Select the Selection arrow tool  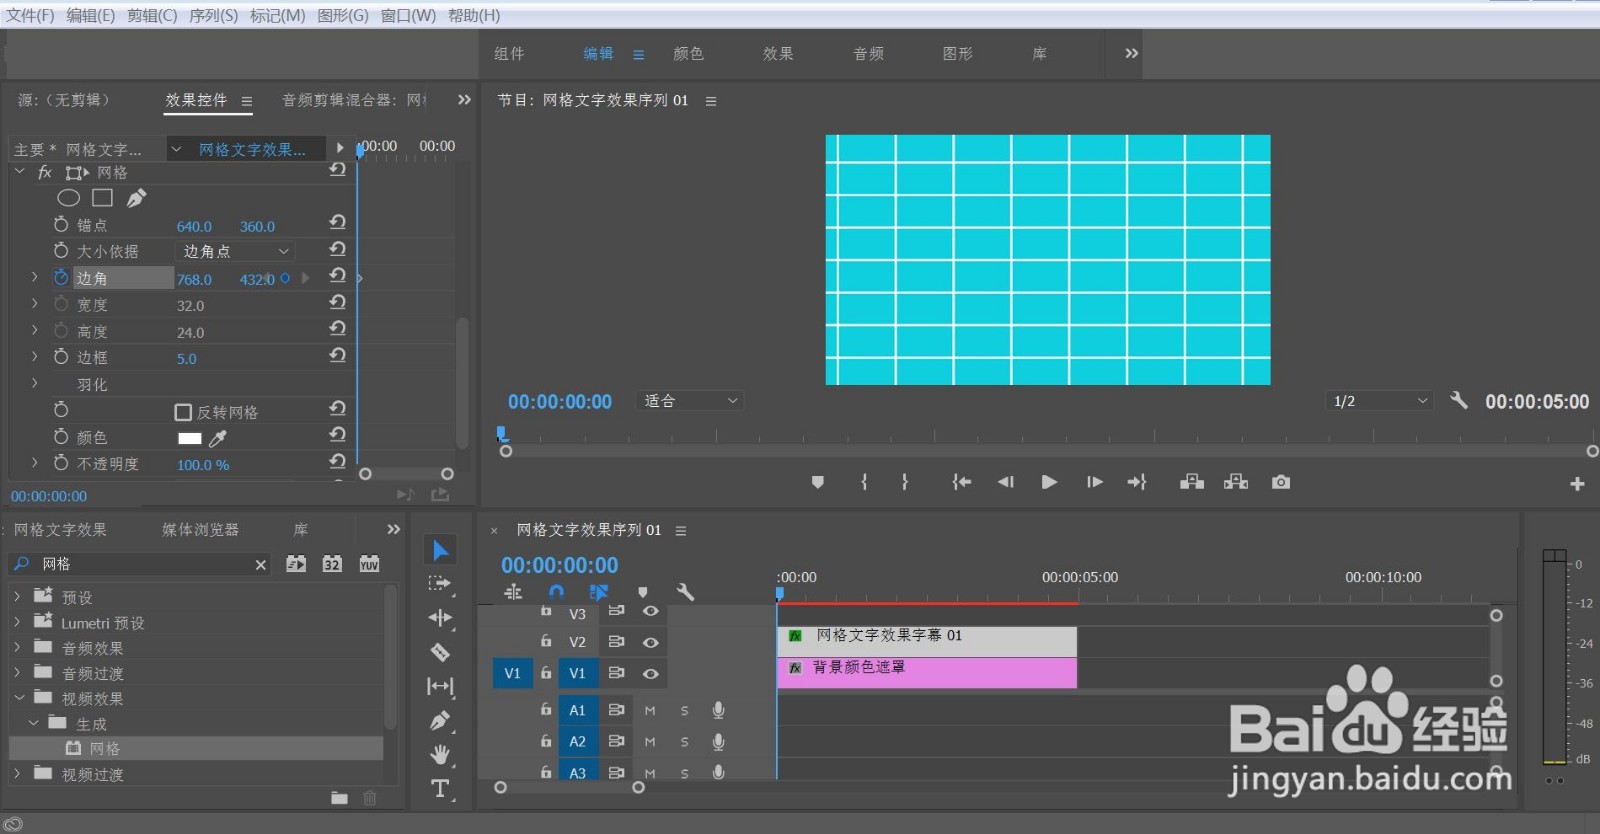coord(440,550)
